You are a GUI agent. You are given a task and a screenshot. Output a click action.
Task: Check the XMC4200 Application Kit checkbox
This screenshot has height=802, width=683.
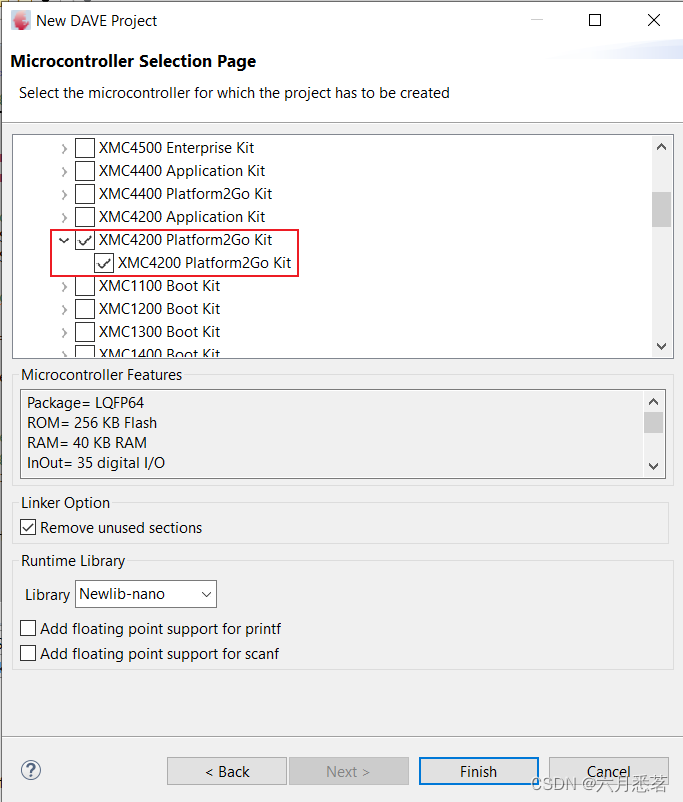coord(84,217)
